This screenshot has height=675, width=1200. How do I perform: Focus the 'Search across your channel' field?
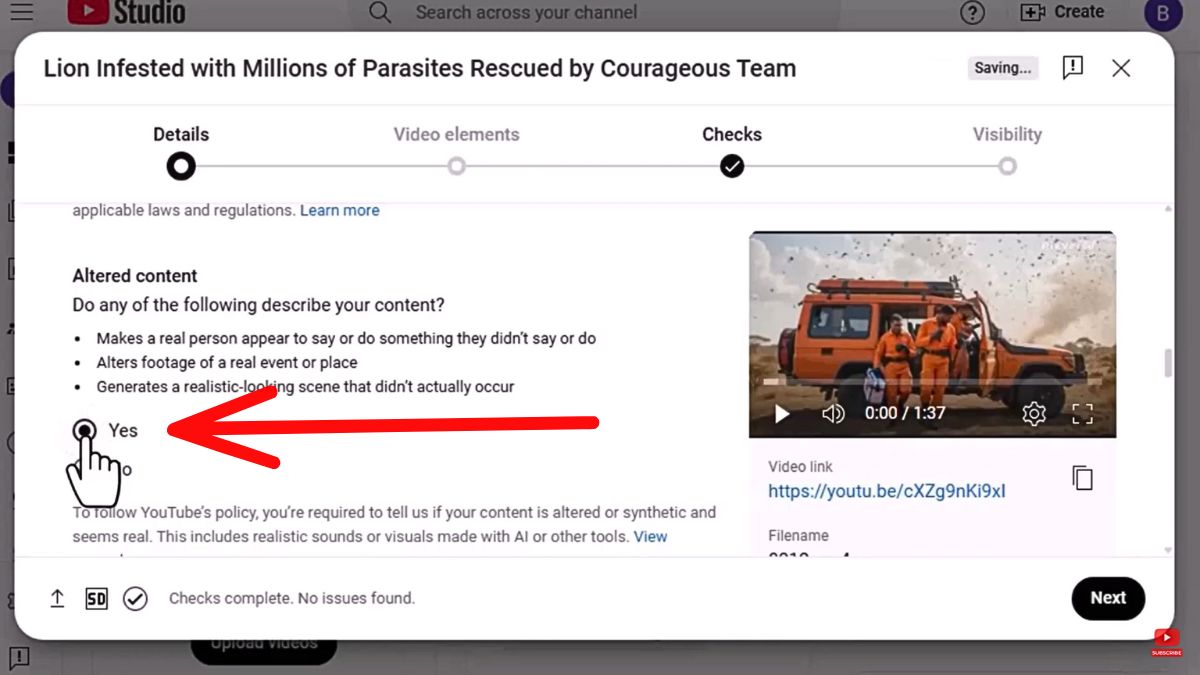526,12
